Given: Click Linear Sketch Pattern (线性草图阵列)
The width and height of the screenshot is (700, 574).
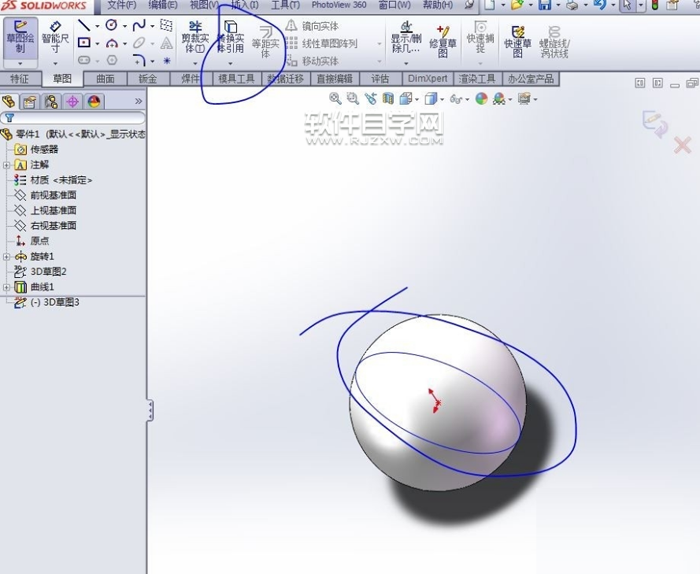Looking at the screenshot, I should point(321,43).
